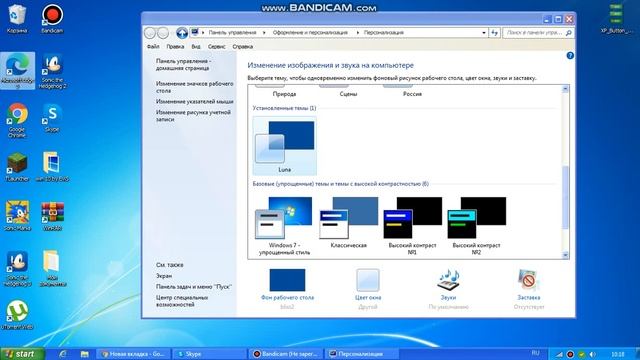The width and height of the screenshot is (640, 360).
Task: Open the Сервис menu
Action: (216, 47)
